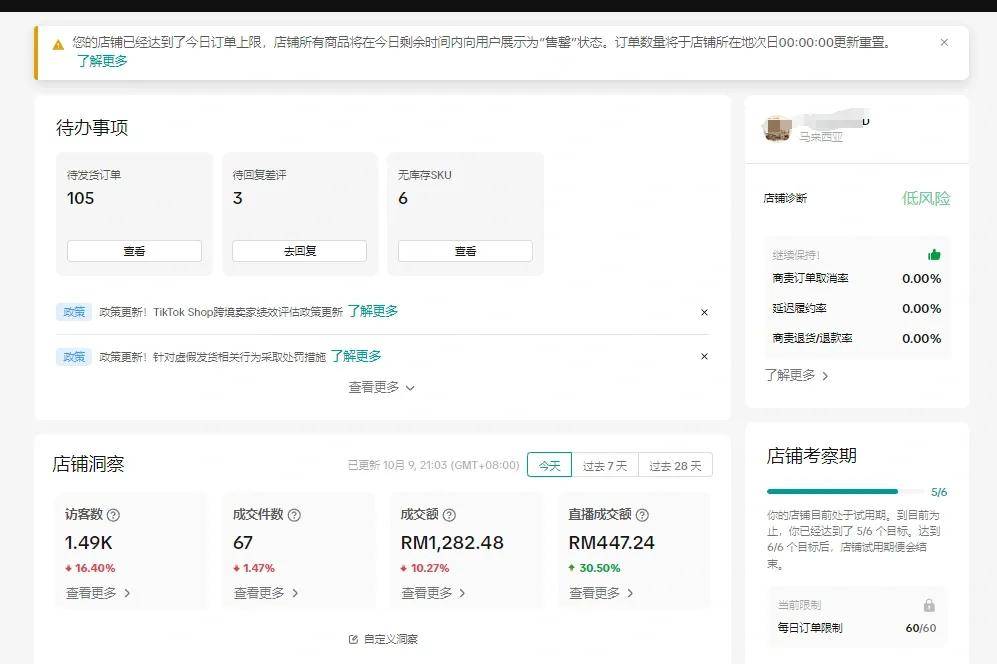Open 了解更多 for 虚假发货 policy notice
997x664 pixels.
tap(356, 356)
